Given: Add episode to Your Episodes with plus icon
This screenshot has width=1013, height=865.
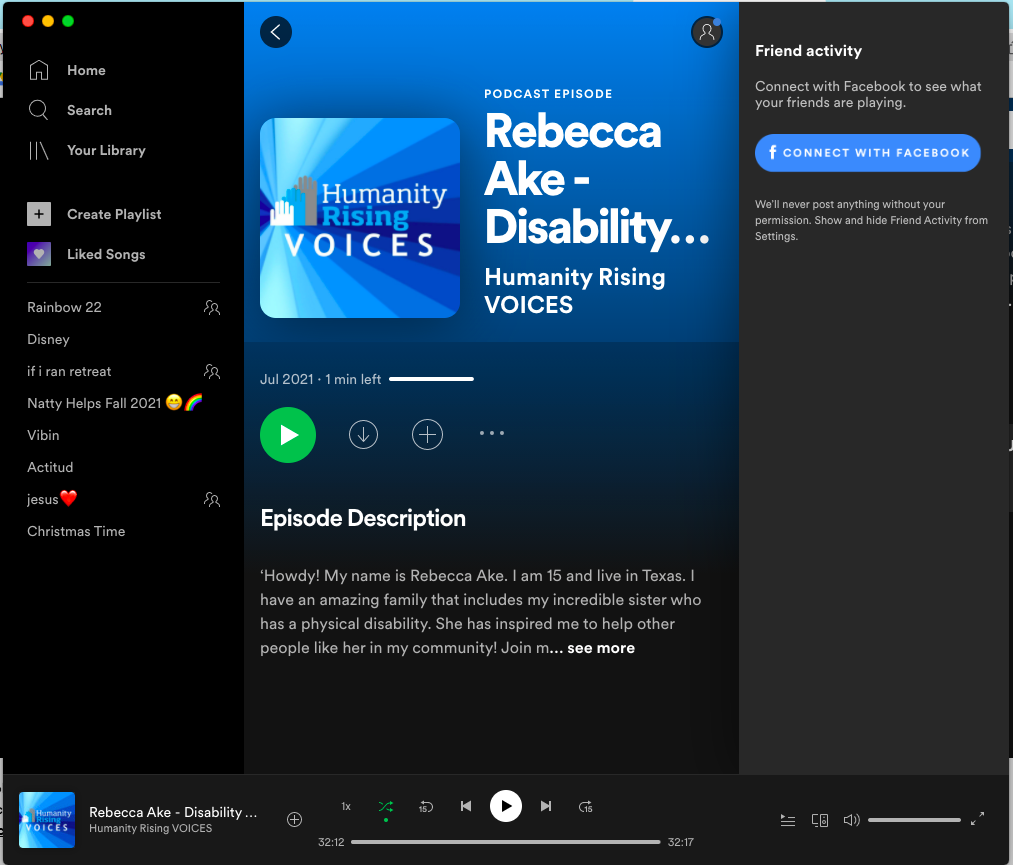Looking at the screenshot, I should (428, 434).
